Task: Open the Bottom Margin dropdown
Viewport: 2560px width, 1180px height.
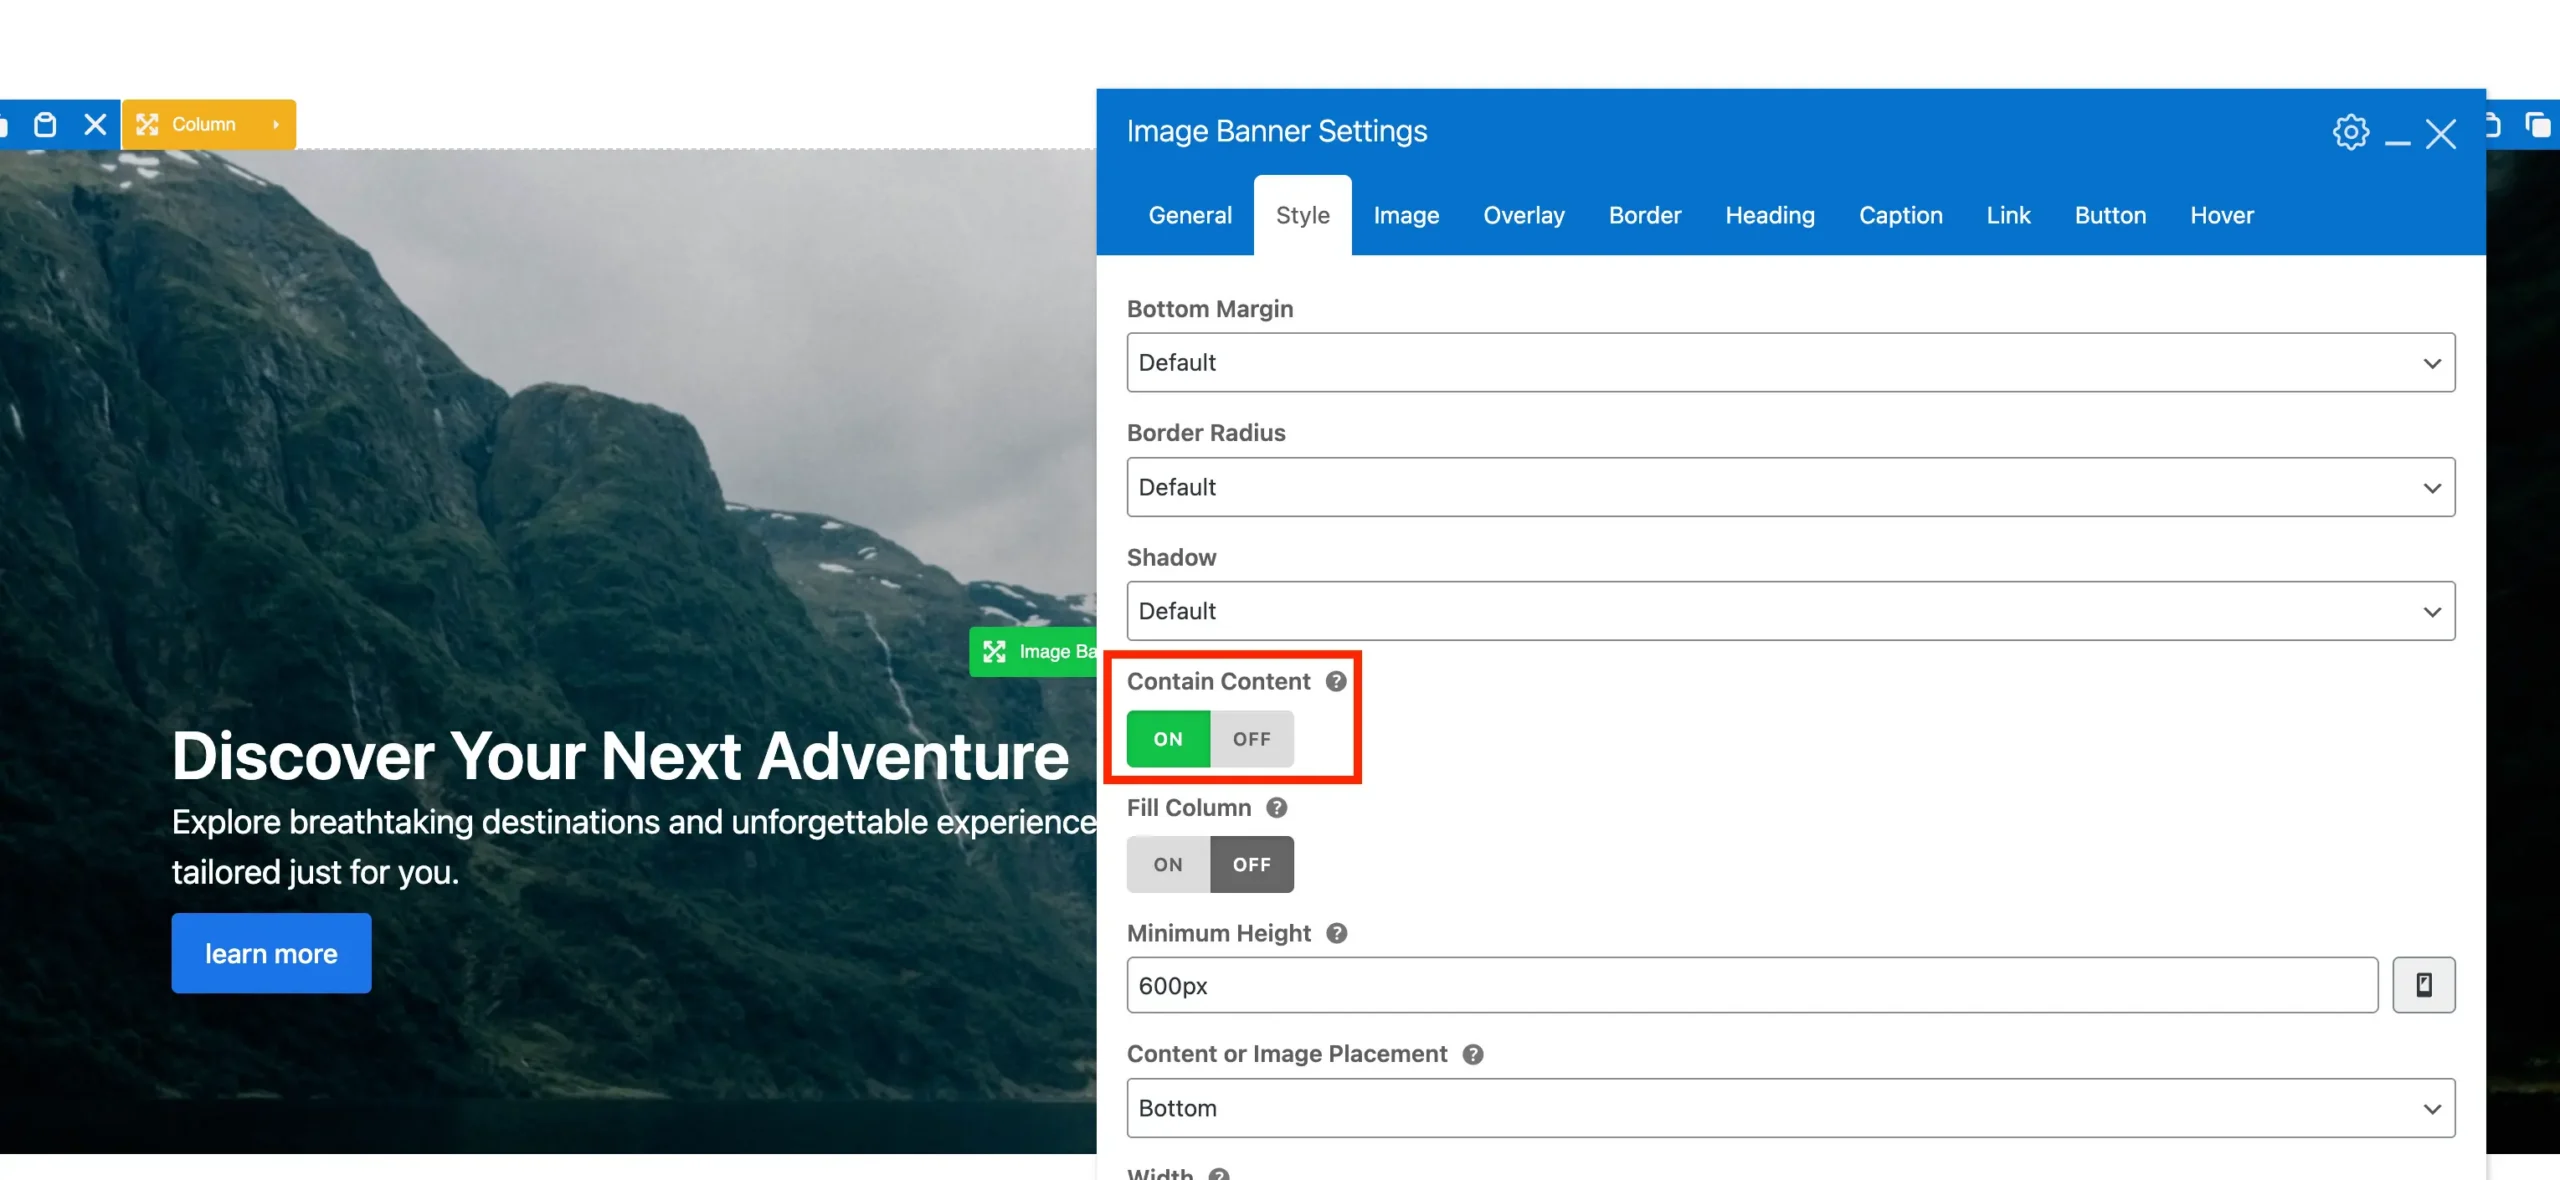Action: click(1790, 362)
